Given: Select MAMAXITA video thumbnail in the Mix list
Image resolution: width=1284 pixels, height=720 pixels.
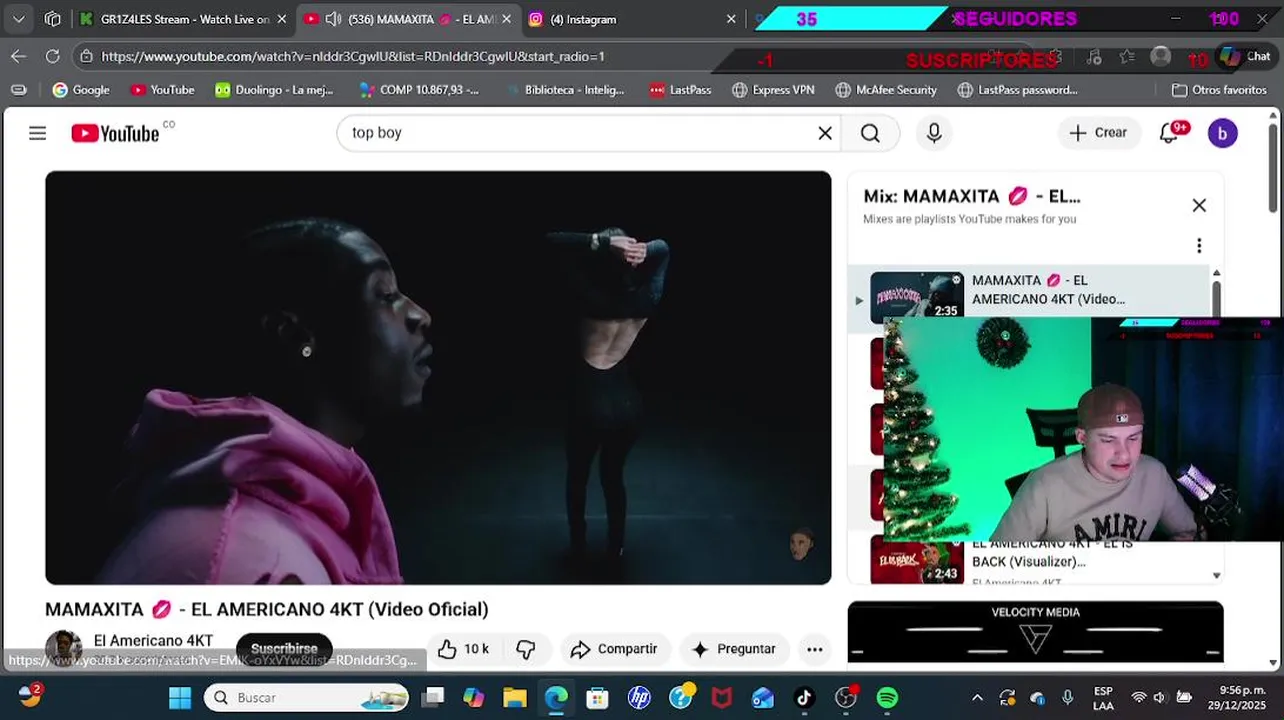Looking at the screenshot, I should [917, 296].
